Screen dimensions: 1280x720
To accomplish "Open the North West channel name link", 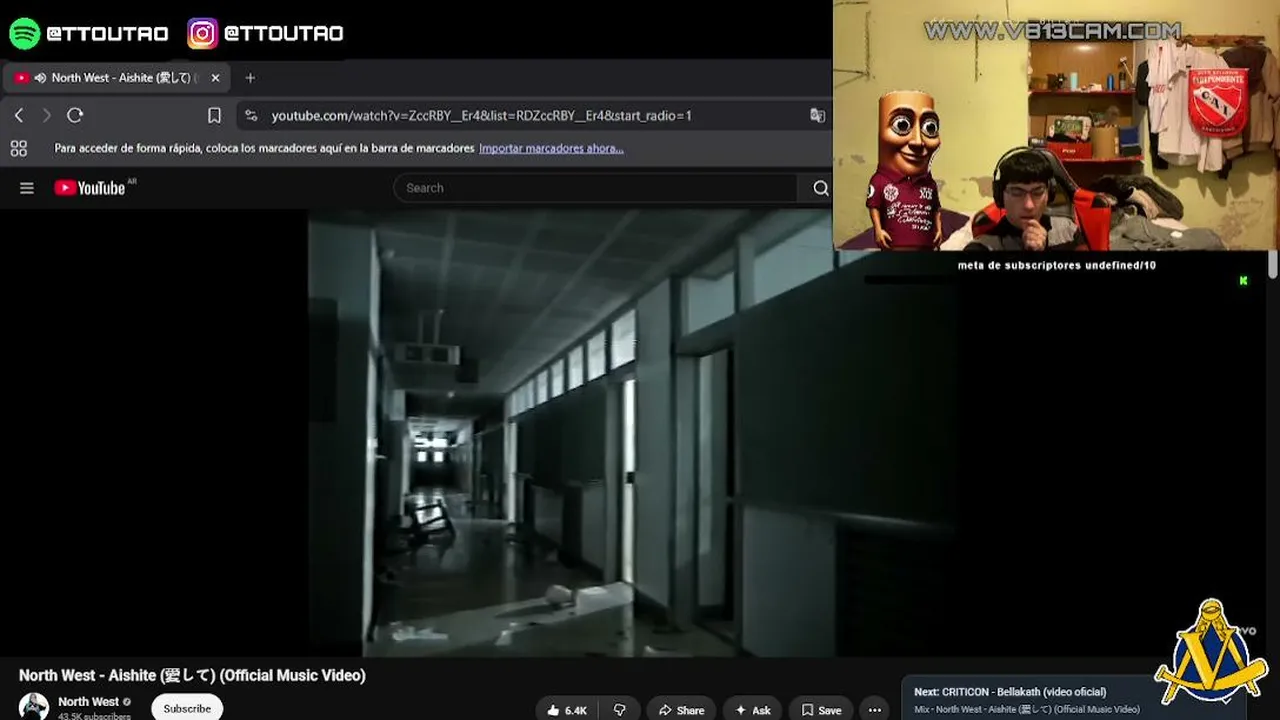I will click(x=88, y=702).
